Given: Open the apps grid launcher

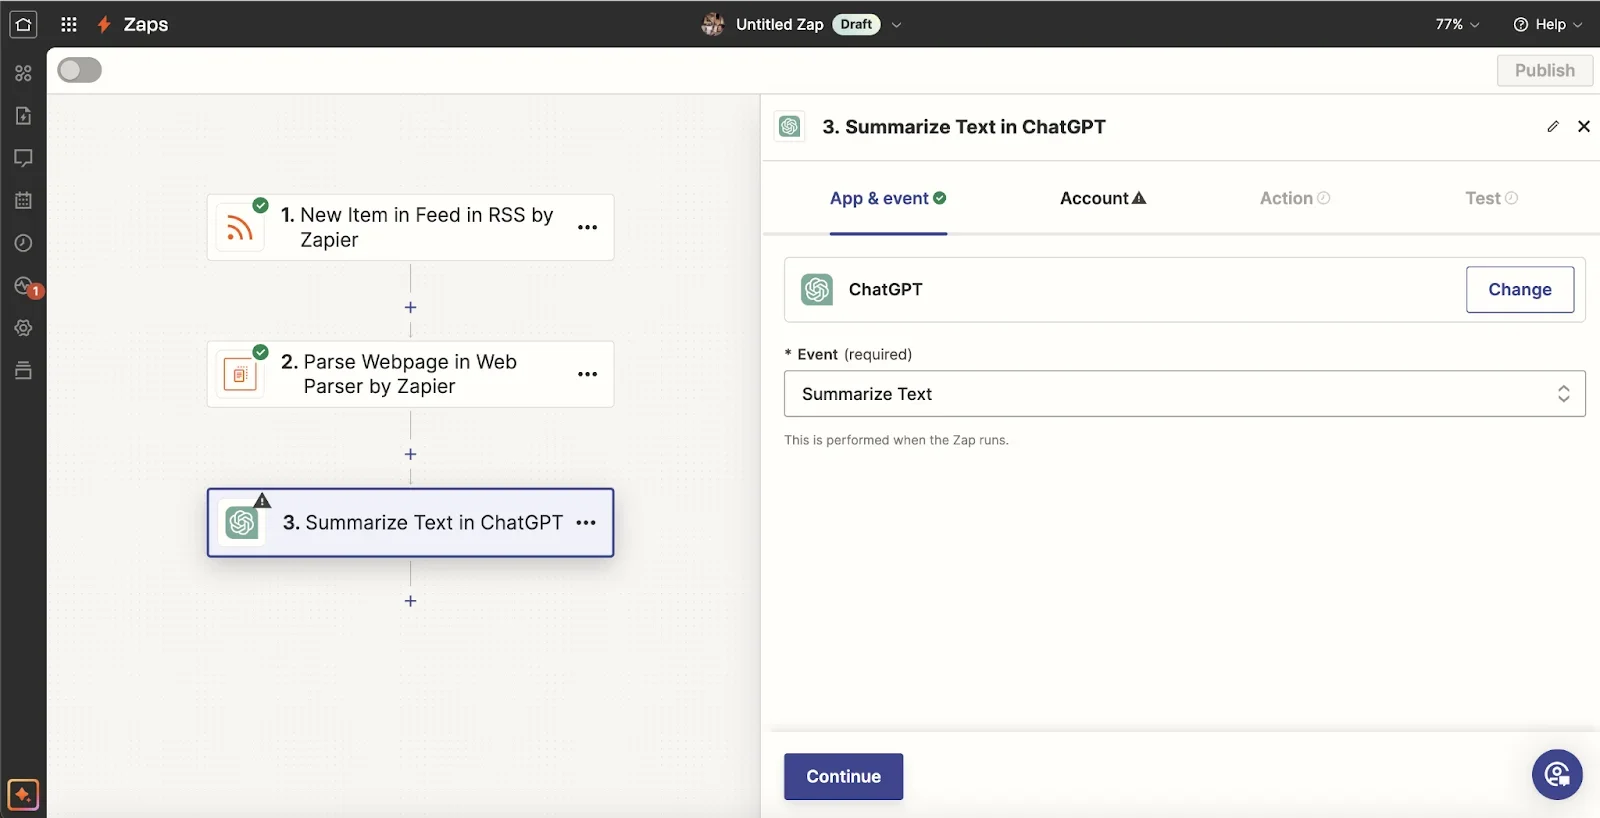Looking at the screenshot, I should 69,24.
